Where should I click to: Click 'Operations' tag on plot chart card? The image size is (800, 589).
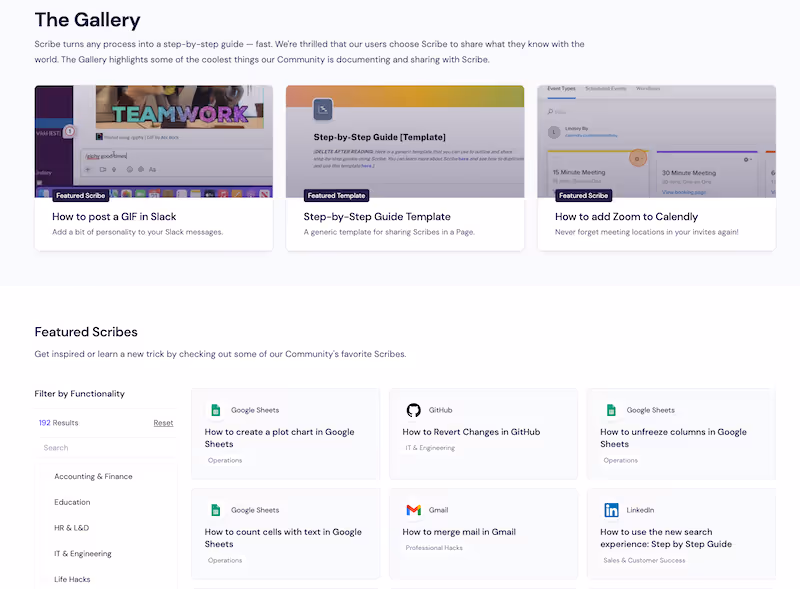[x=225, y=460]
